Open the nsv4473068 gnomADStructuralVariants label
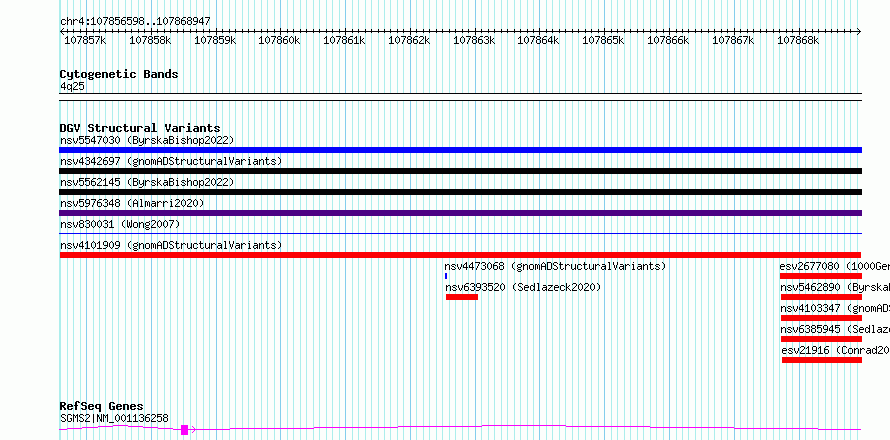This screenshot has width=890, height=440. coord(555,266)
